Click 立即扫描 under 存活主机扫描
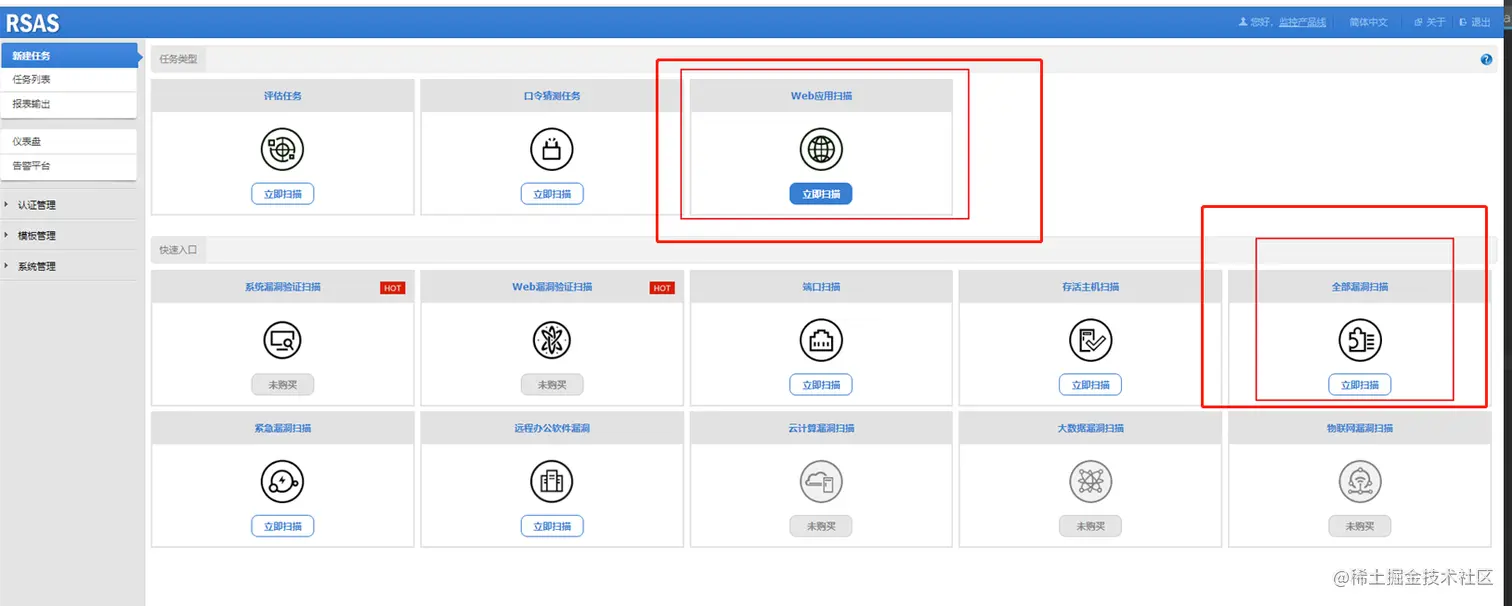The width and height of the screenshot is (1512, 606). click(1090, 385)
